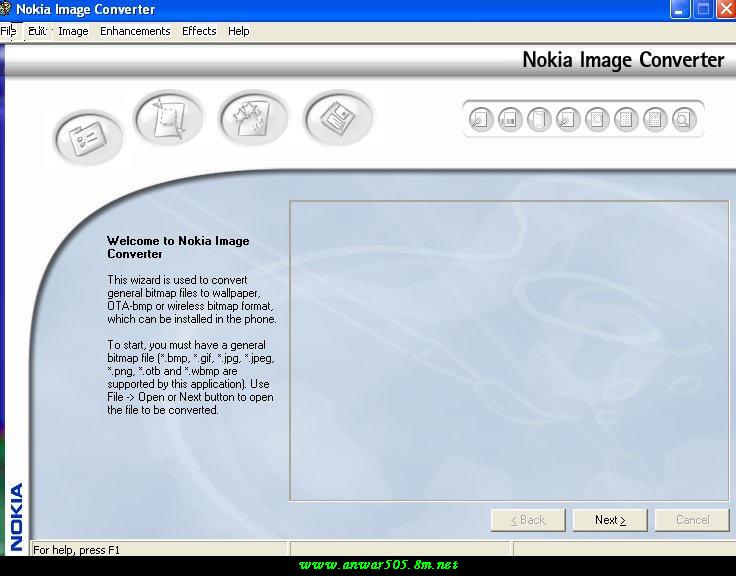Click 'For help, press F1' status text
The height and width of the screenshot is (576, 736).
(x=77, y=550)
